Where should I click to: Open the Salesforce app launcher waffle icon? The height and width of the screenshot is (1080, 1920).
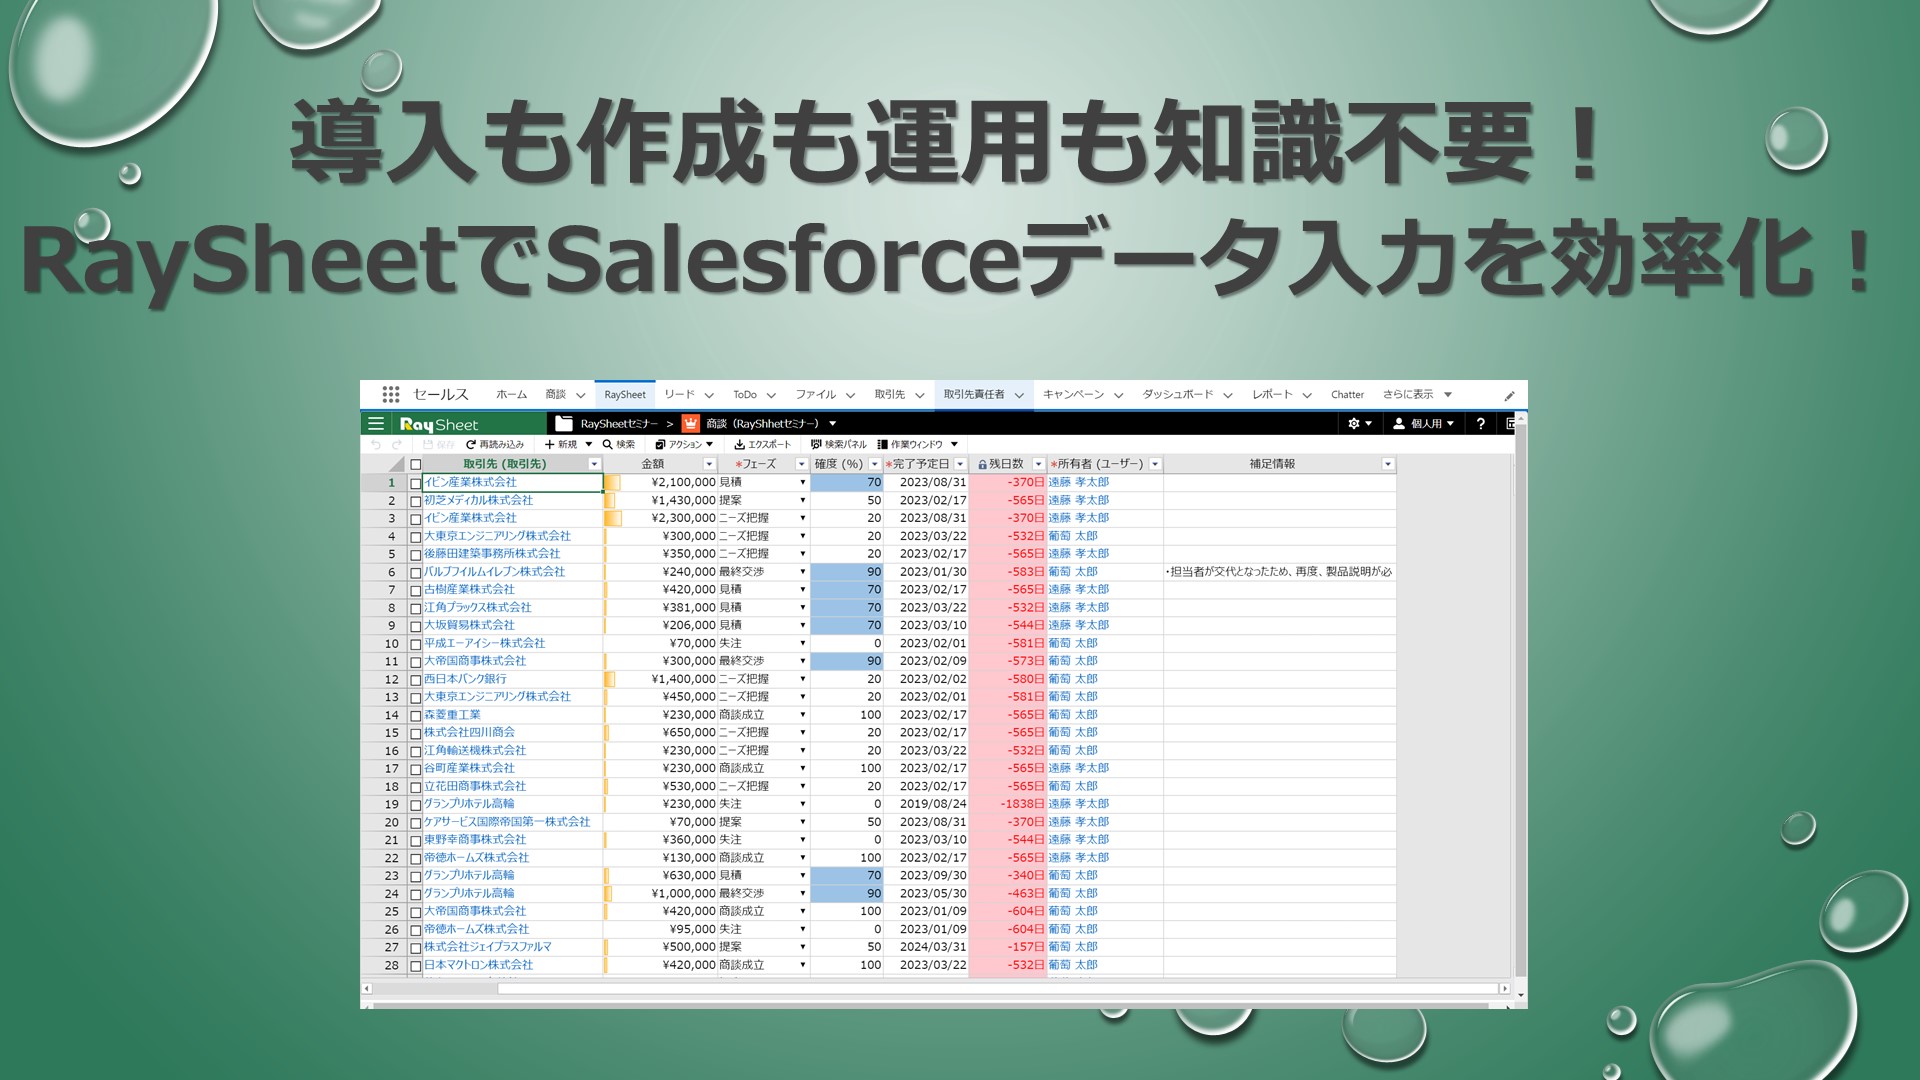(389, 394)
